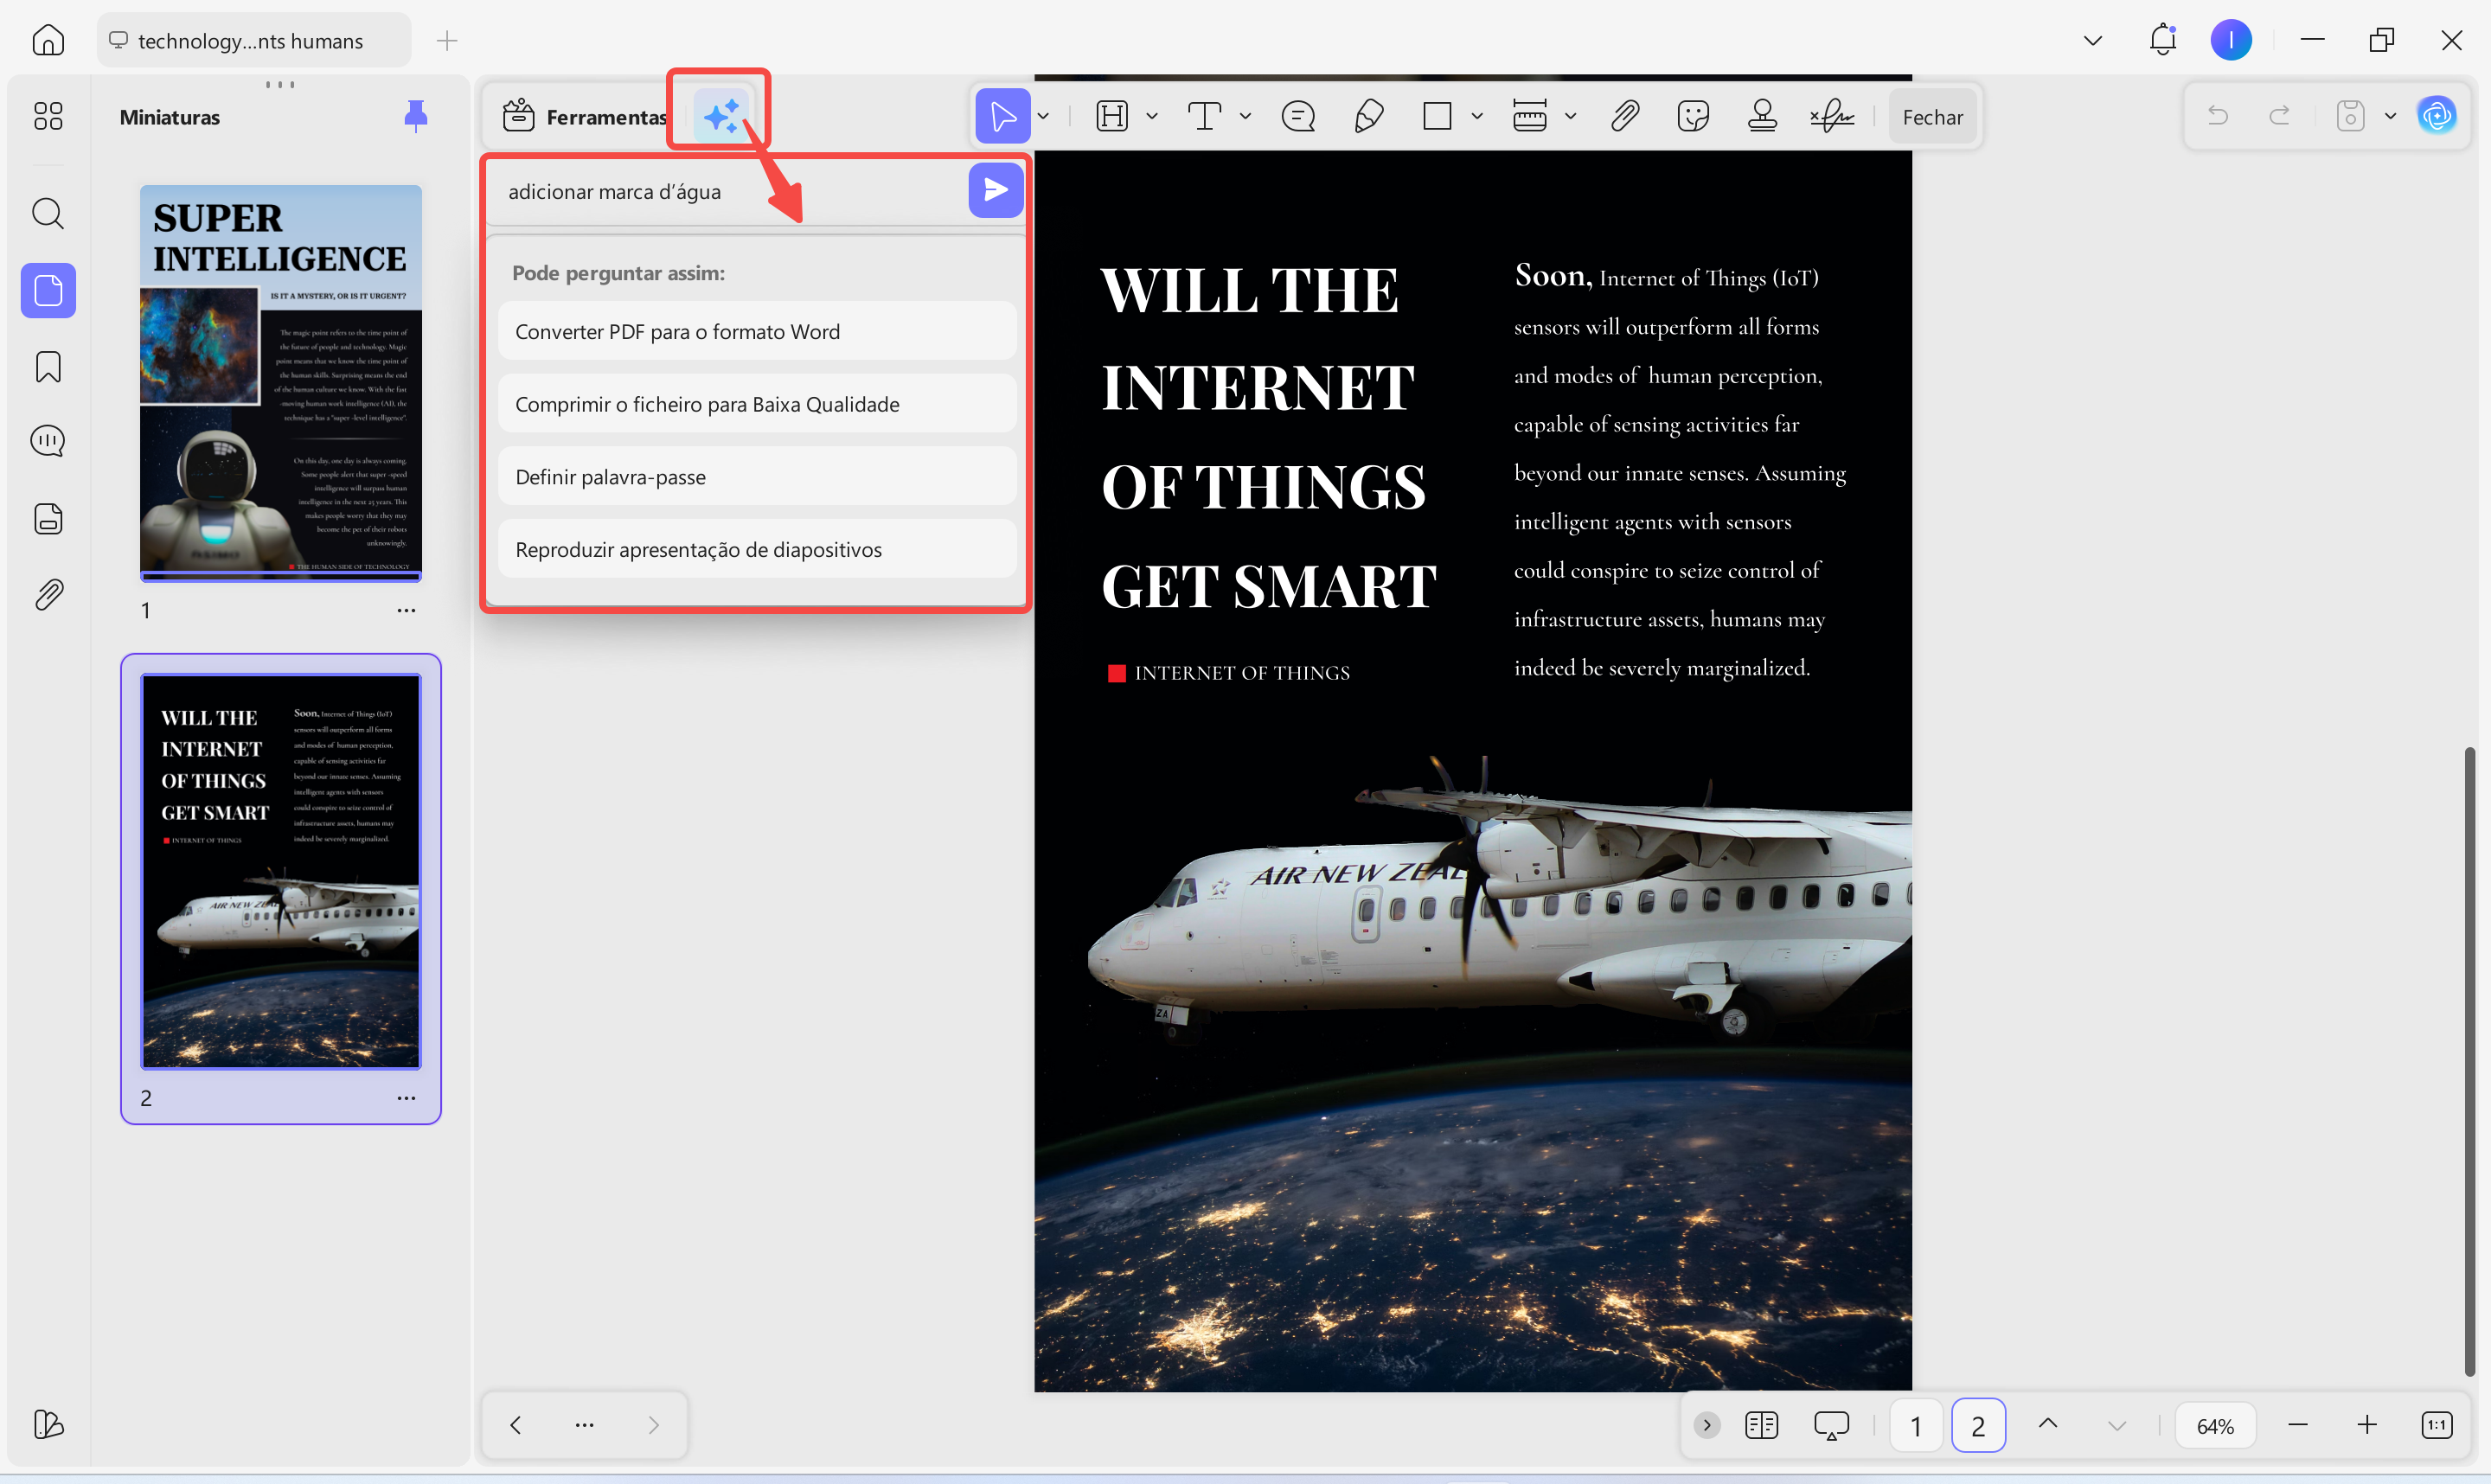Open the Sticker tool

point(1693,115)
